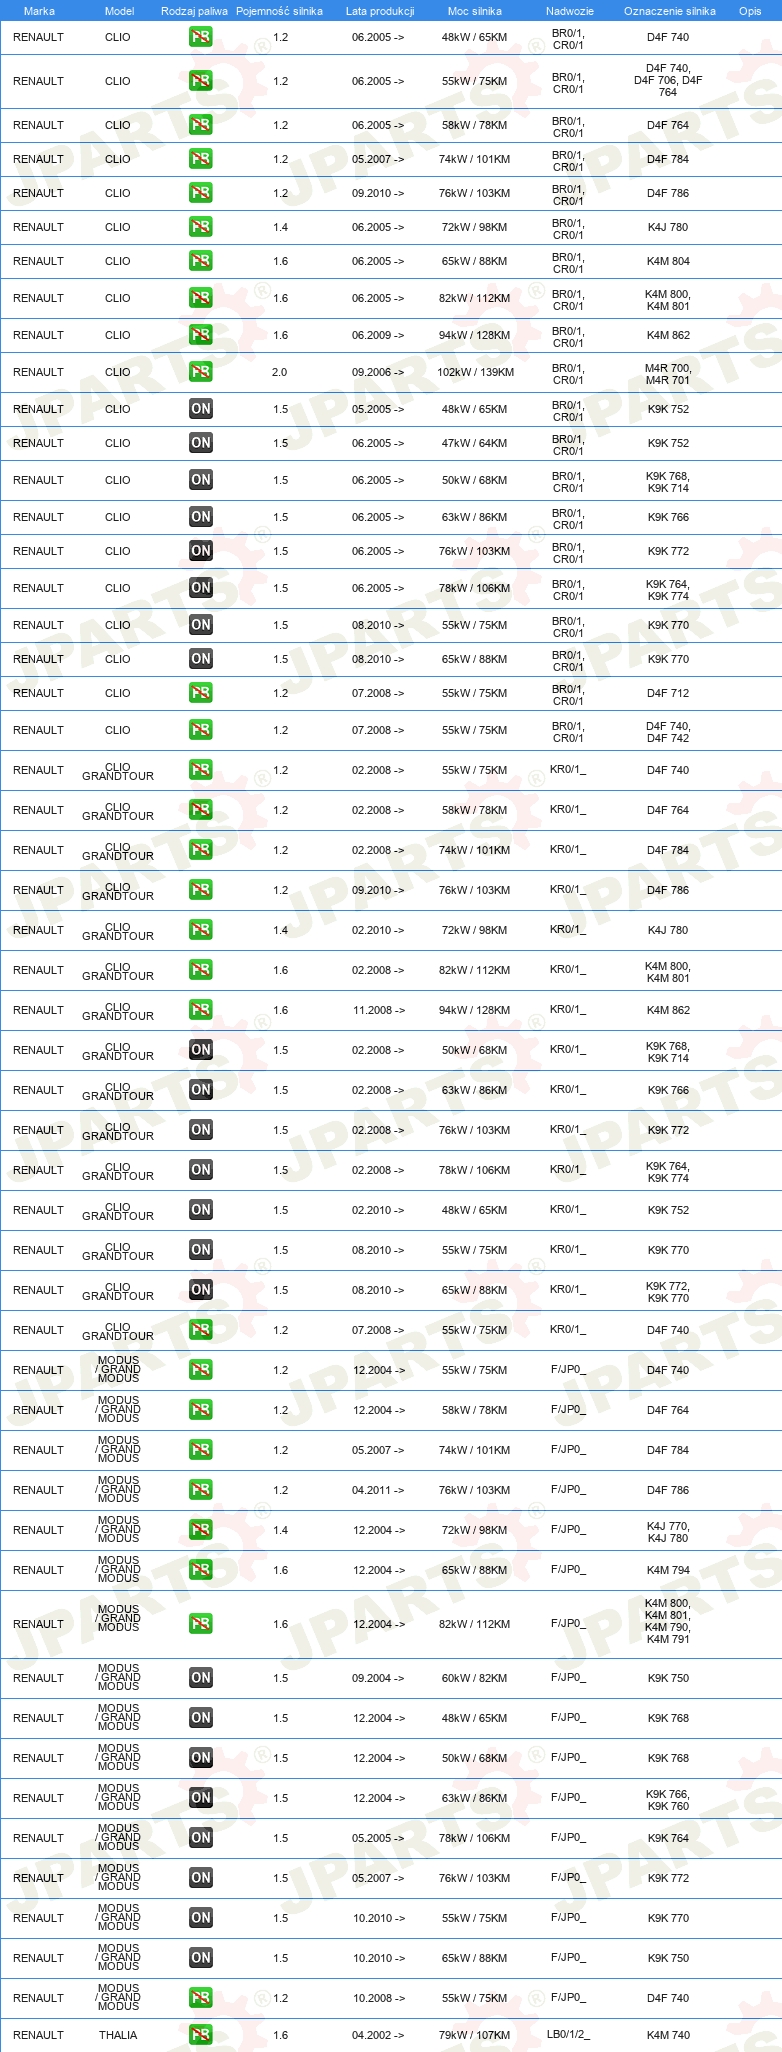This screenshot has height=2052, width=782.
Task: Click diesel icon in Clio K9K 766 row
Action: pyautogui.click(x=201, y=517)
